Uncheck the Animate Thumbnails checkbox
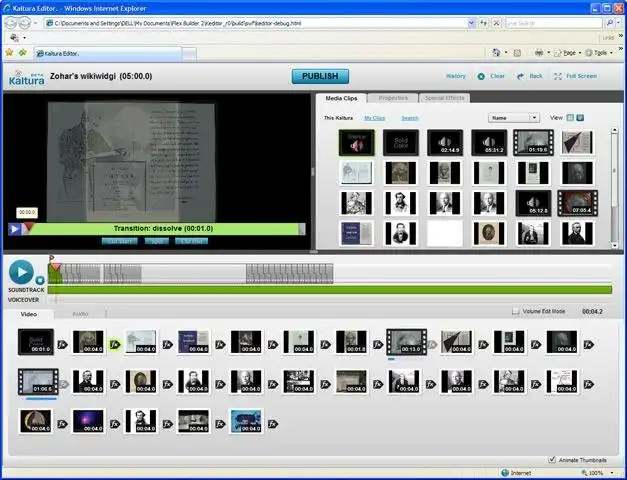The height and width of the screenshot is (480, 627). (x=552, y=460)
